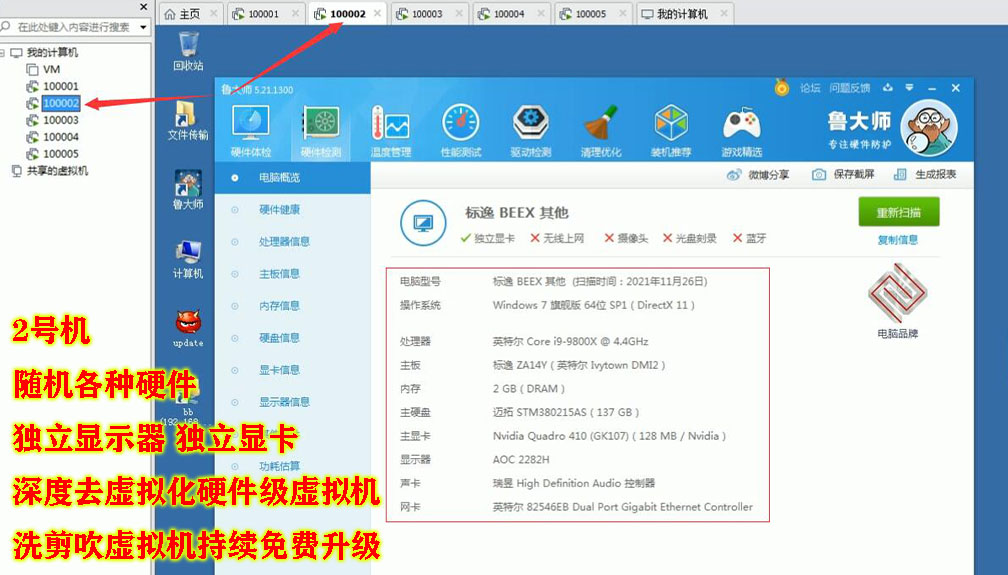The image size is (1008, 575).
Task: Click the 迈拓 STM380215AS hard disk text
Action: pyautogui.click(x=565, y=412)
